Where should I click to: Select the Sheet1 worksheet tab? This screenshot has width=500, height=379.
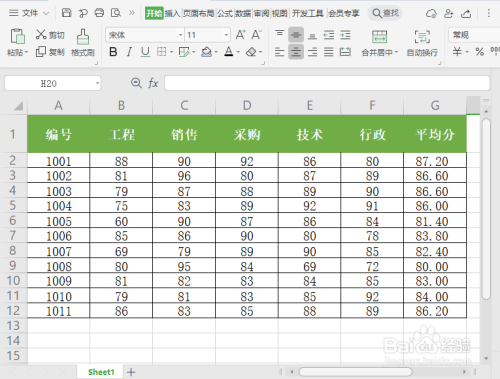pyautogui.click(x=101, y=372)
